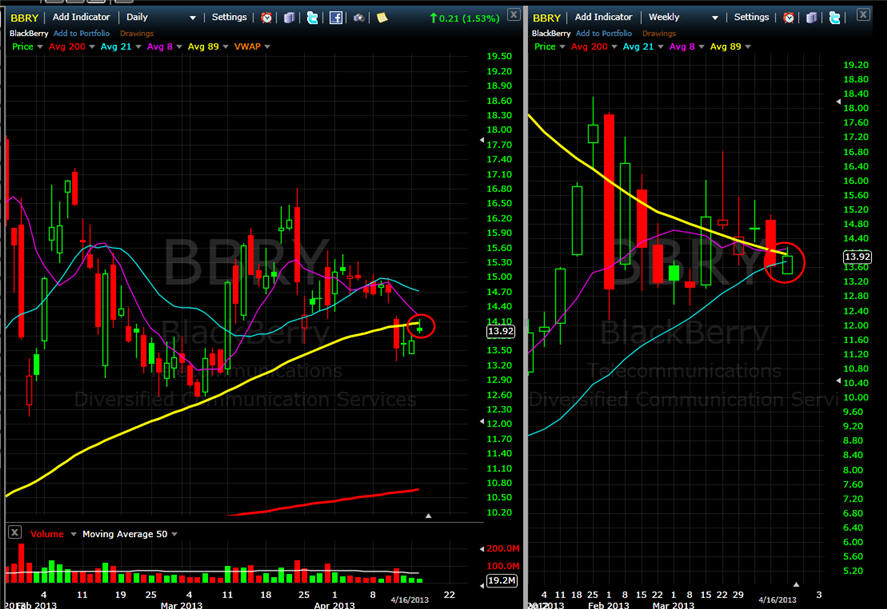The height and width of the screenshot is (609, 887).
Task: Click the cube icon in Daily chart toolbar
Action: click(x=289, y=18)
